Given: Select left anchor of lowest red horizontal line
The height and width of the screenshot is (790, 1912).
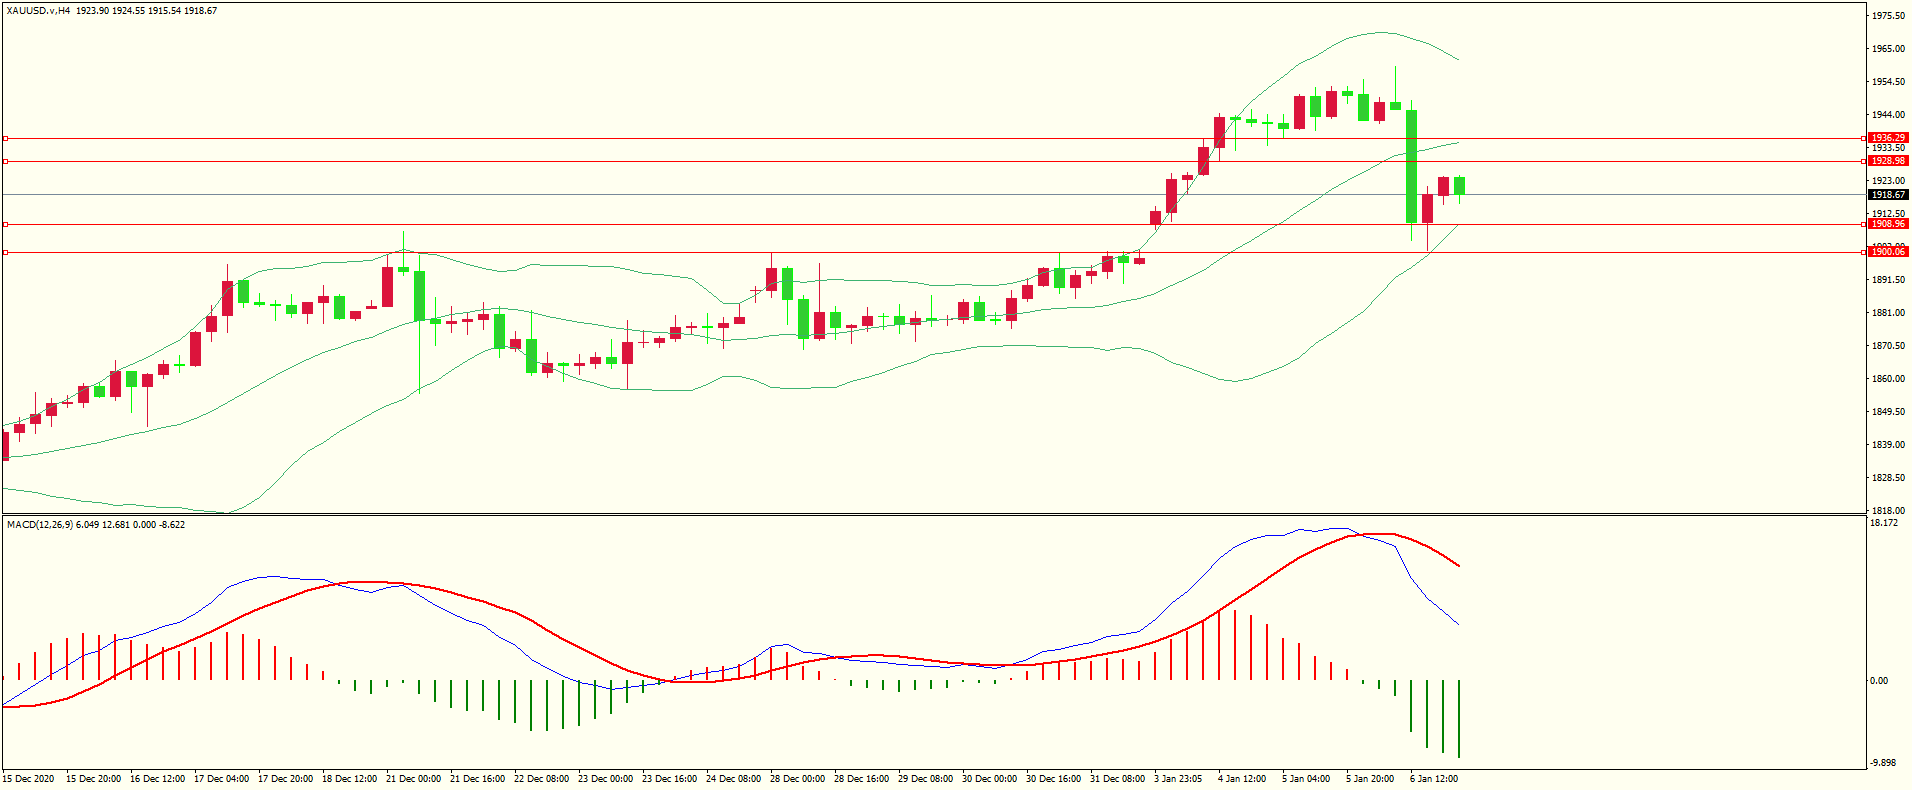Looking at the screenshot, I should pyautogui.click(x=5, y=253).
